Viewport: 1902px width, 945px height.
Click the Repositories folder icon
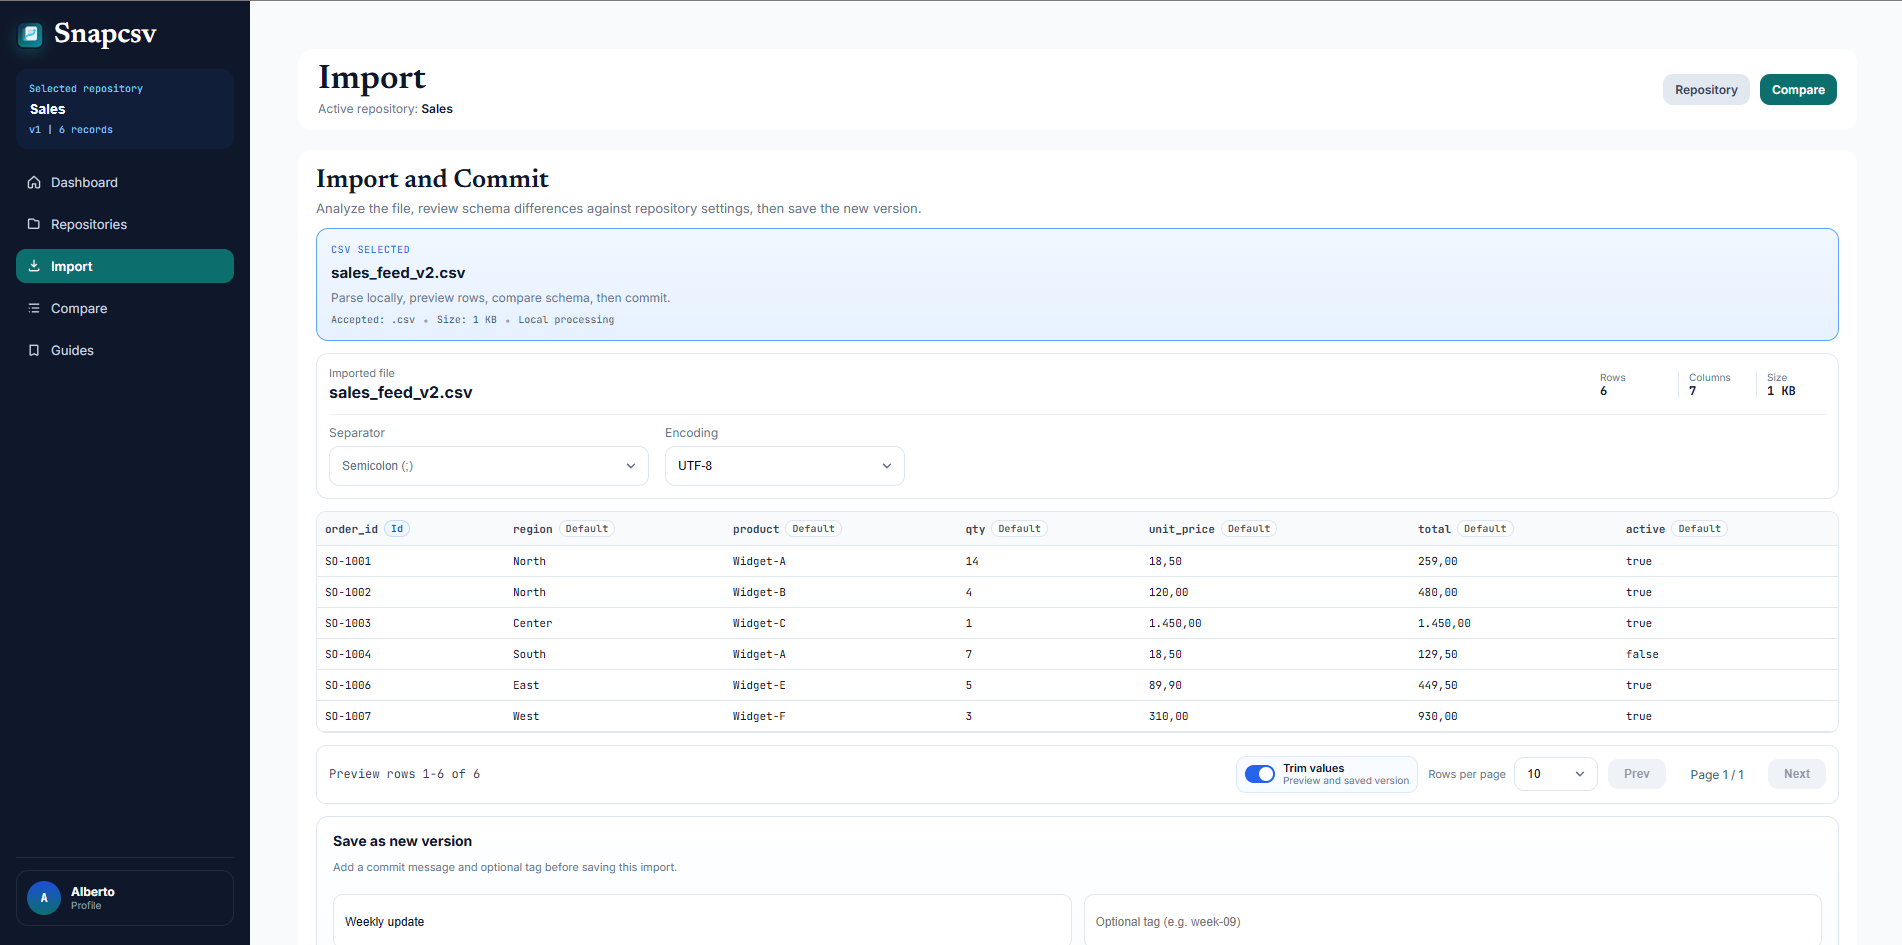(34, 224)
